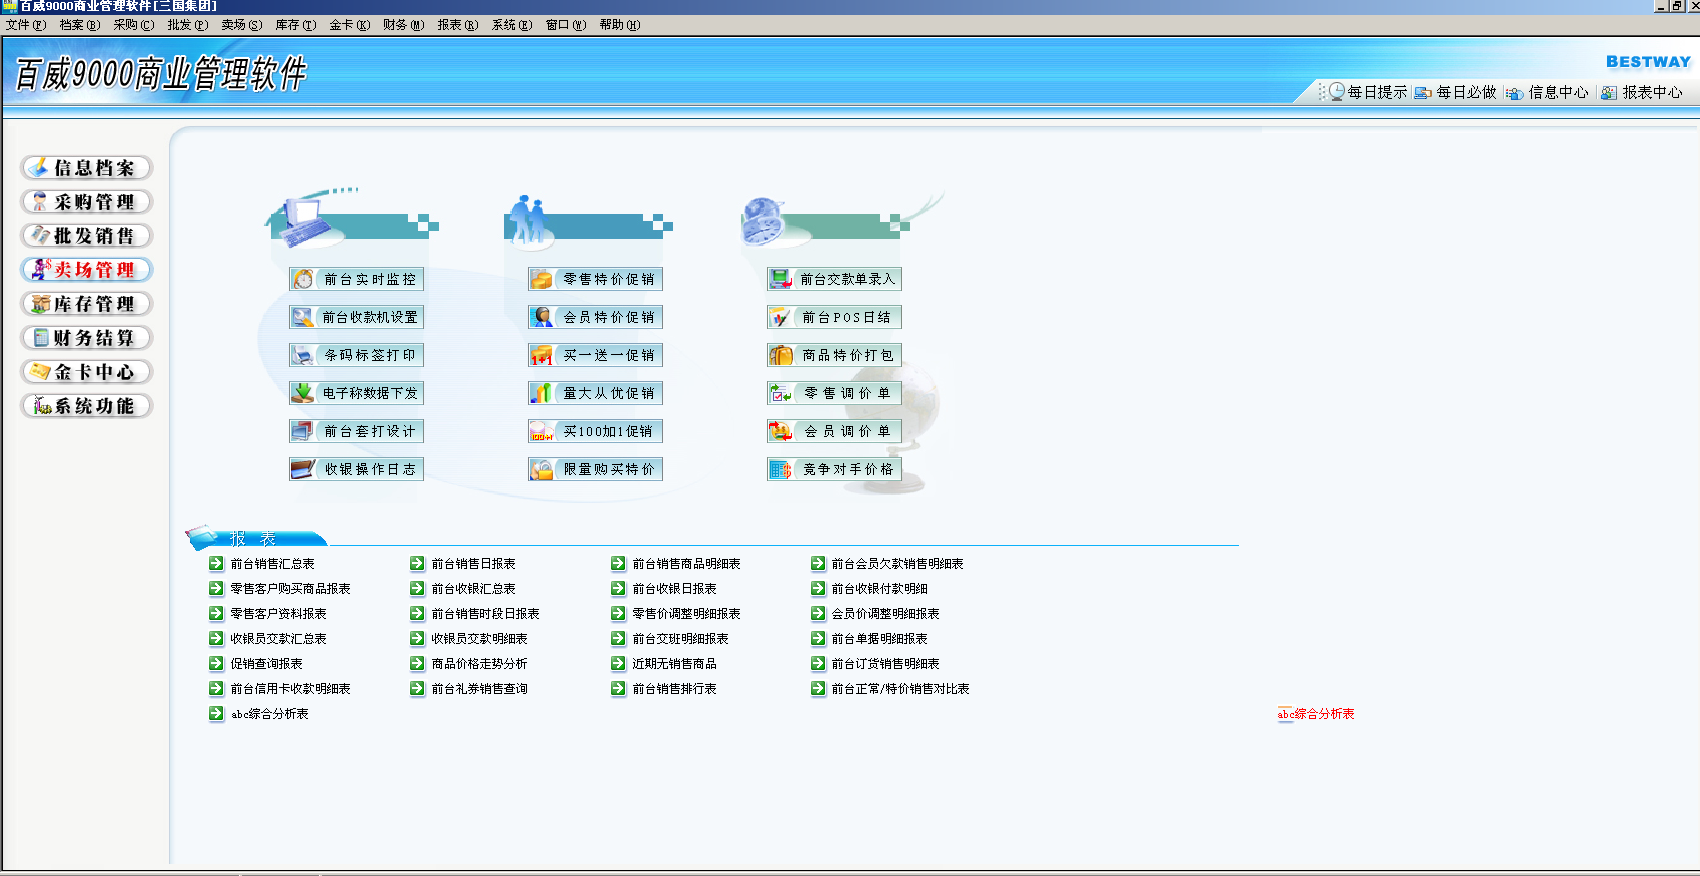
Task: Click 商品特价打包 icon
Action: (x=781, y=355)
